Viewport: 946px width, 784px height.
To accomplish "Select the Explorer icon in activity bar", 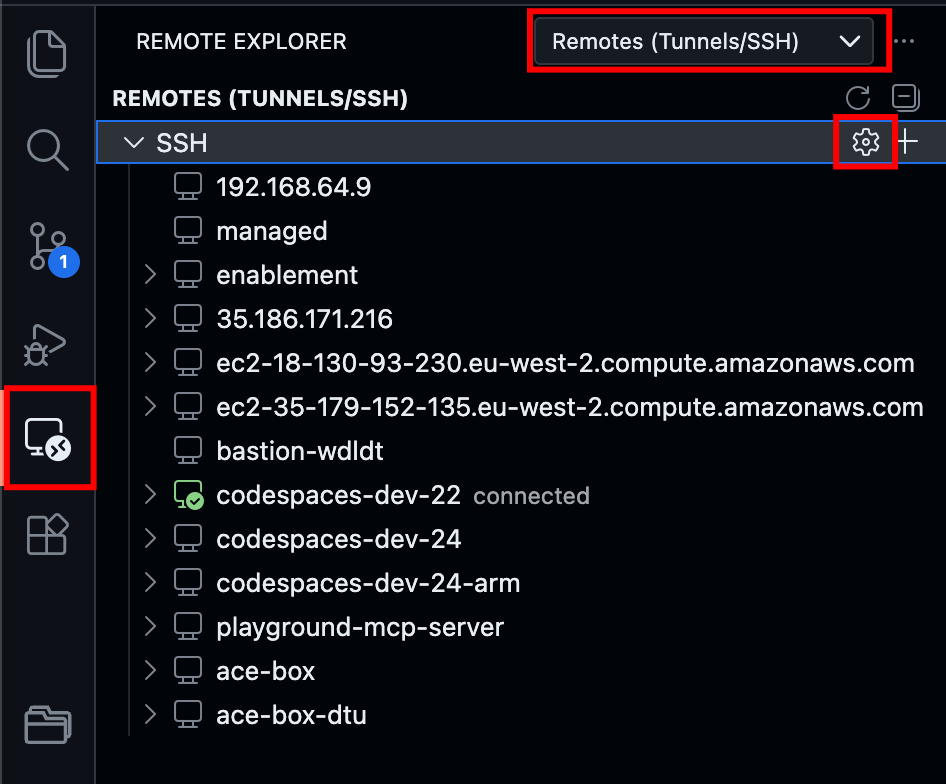I will click(x=49, y=54).
